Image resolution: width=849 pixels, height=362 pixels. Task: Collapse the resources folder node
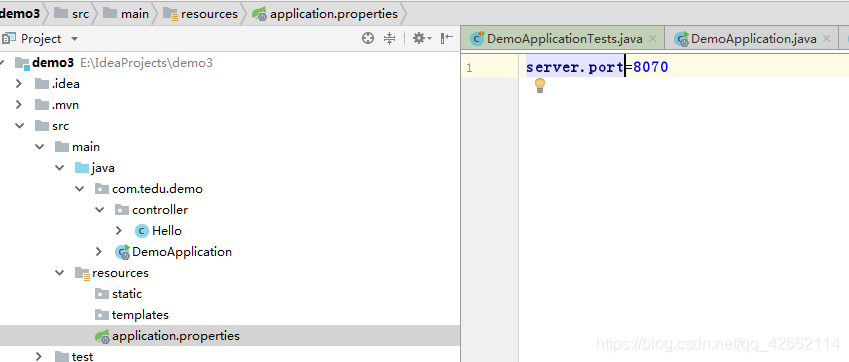60,273
